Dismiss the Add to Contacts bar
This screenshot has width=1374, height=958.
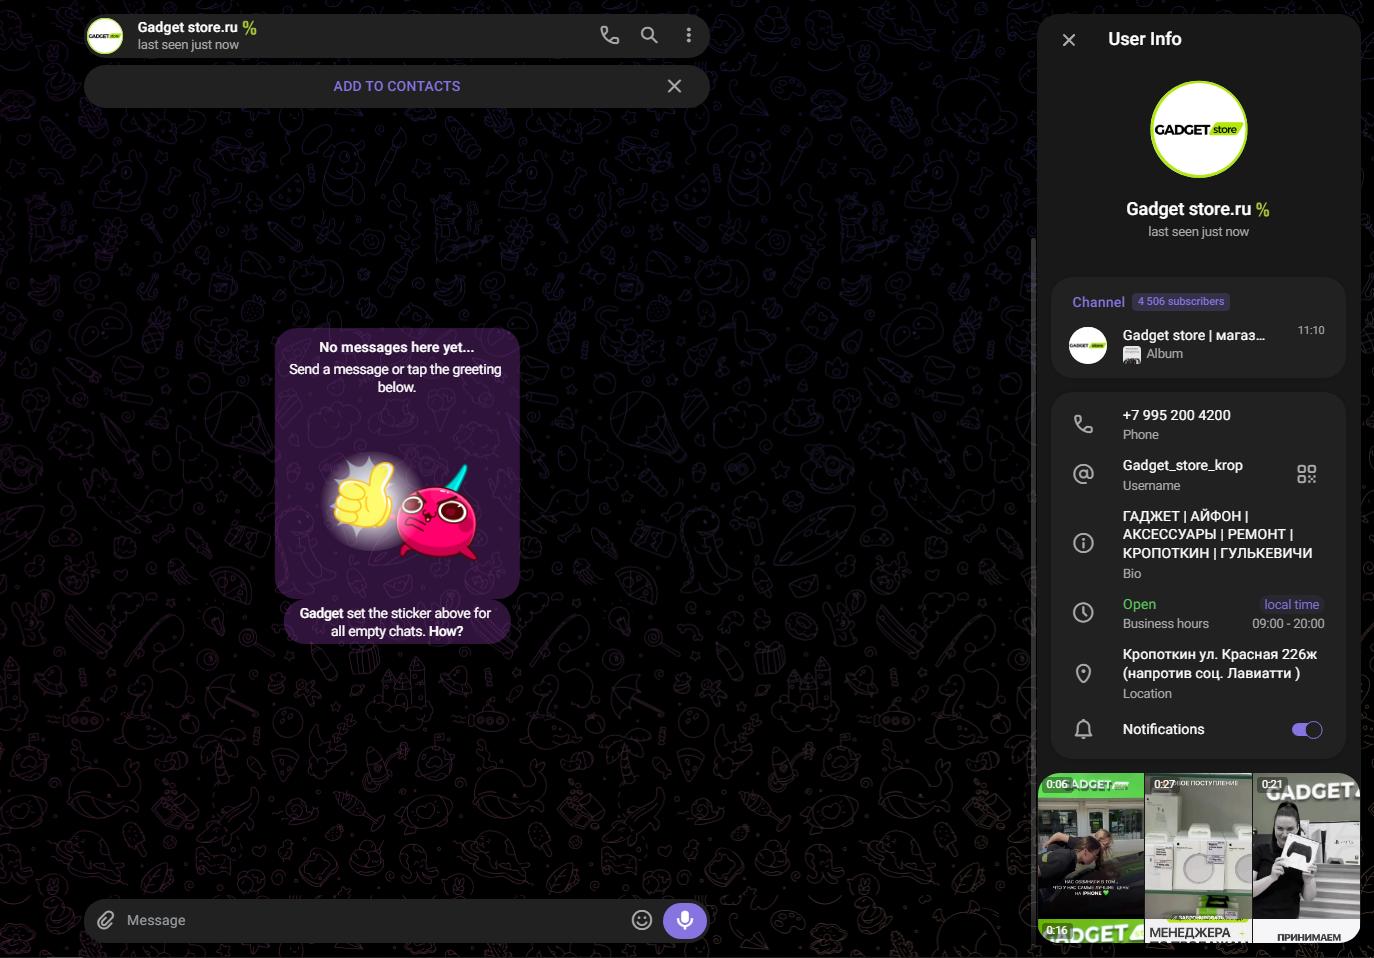(674, 86)
